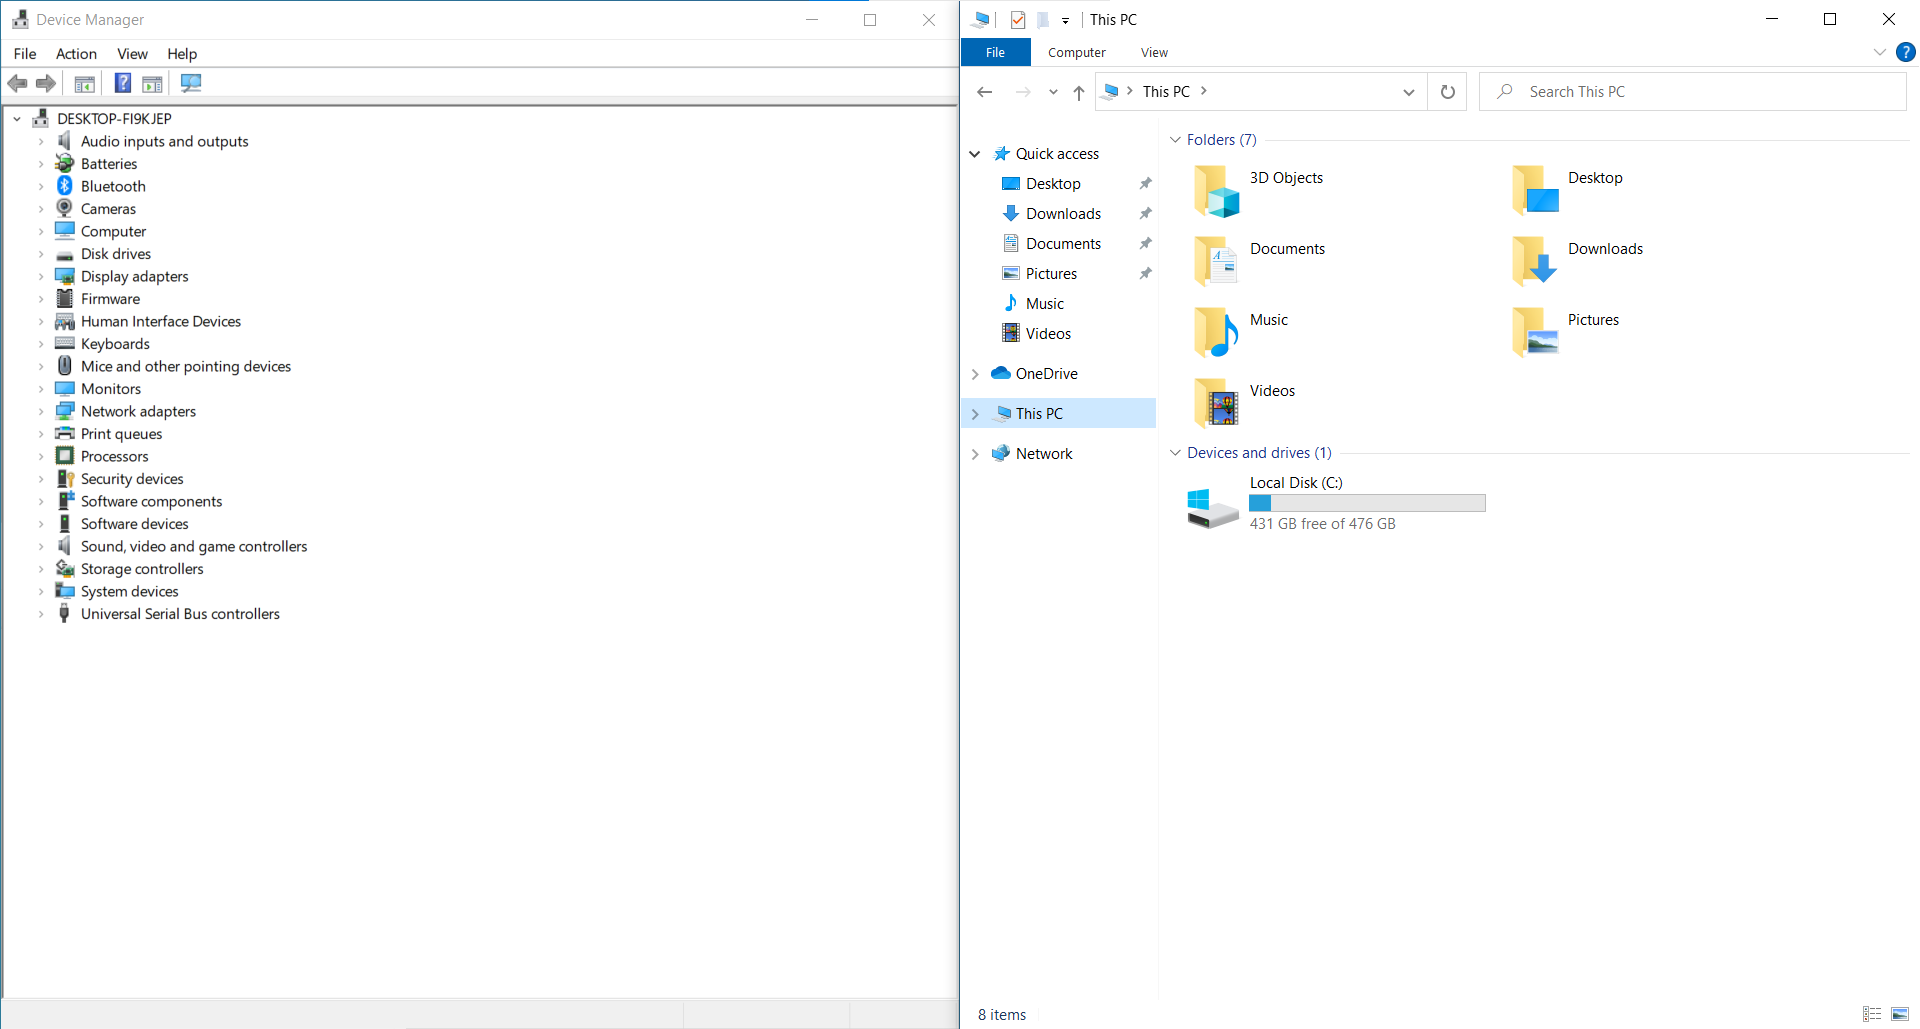Click the Local Disk (C:) storage usage bar
Image resolution: width=1920 pixels, height=1029 pixels.
pyautogui.click(x=1367, y=503)
